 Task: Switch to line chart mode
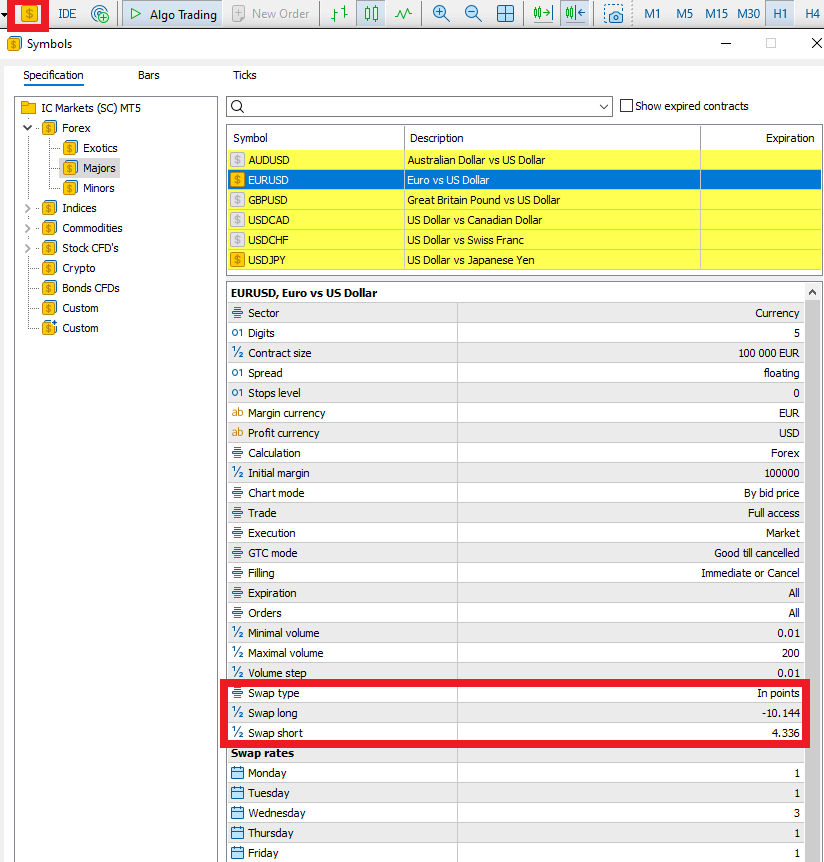coord(402,14)
